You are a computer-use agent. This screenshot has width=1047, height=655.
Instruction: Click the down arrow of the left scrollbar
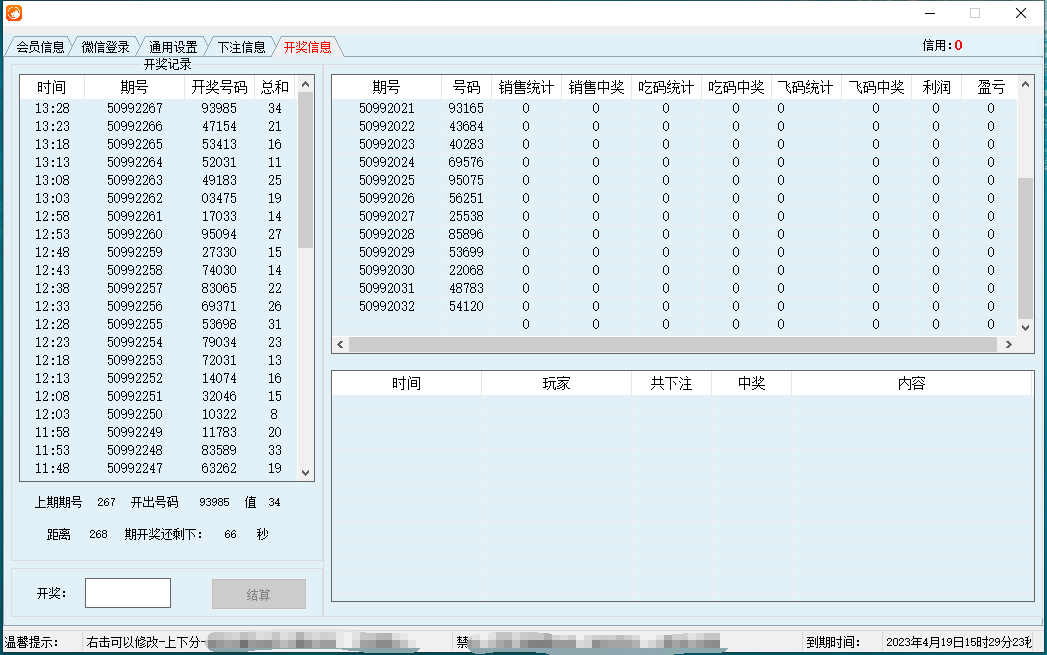point(307,471)
